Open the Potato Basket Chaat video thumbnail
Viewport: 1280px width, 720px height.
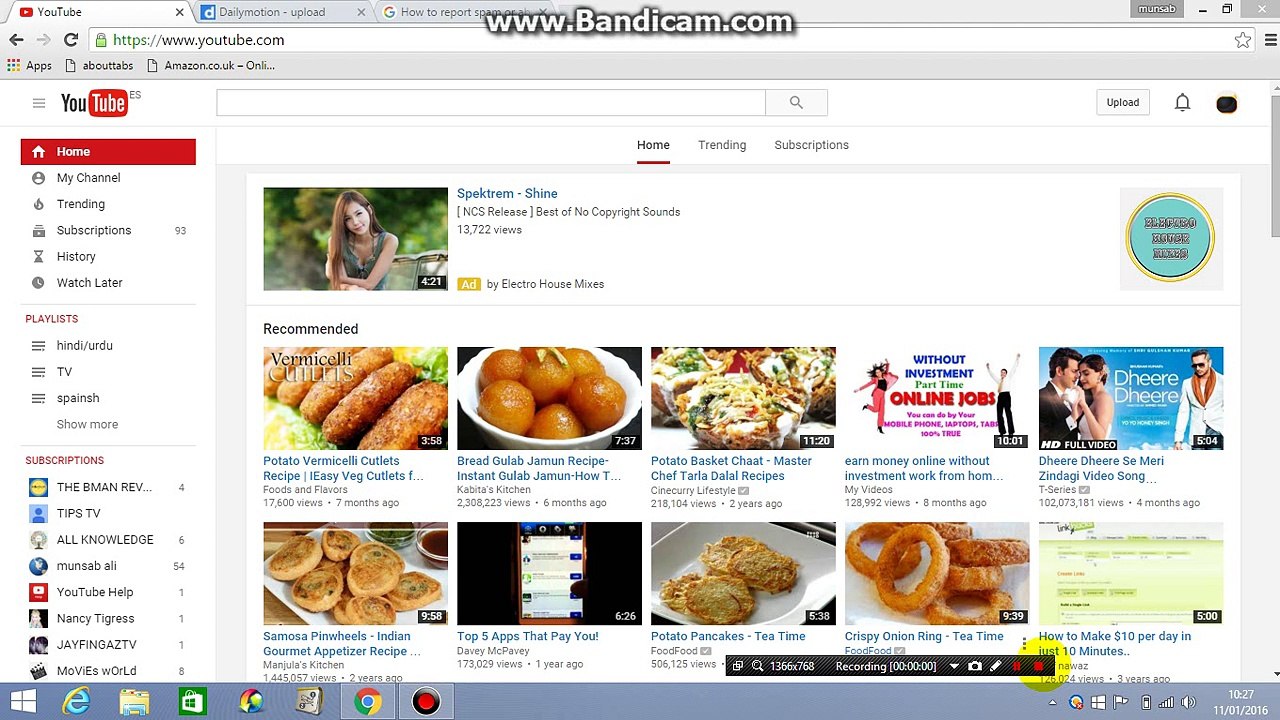(743, 398)
